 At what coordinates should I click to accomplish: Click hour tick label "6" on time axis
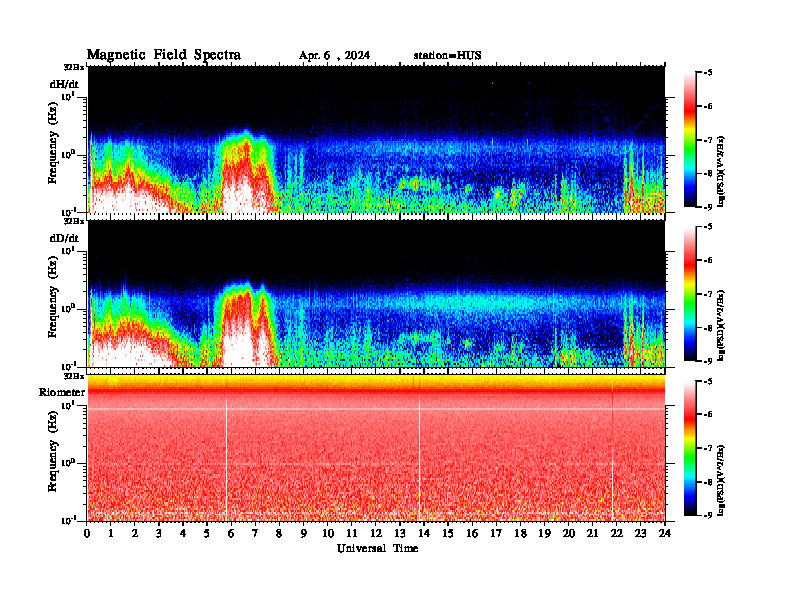point(231,533)
